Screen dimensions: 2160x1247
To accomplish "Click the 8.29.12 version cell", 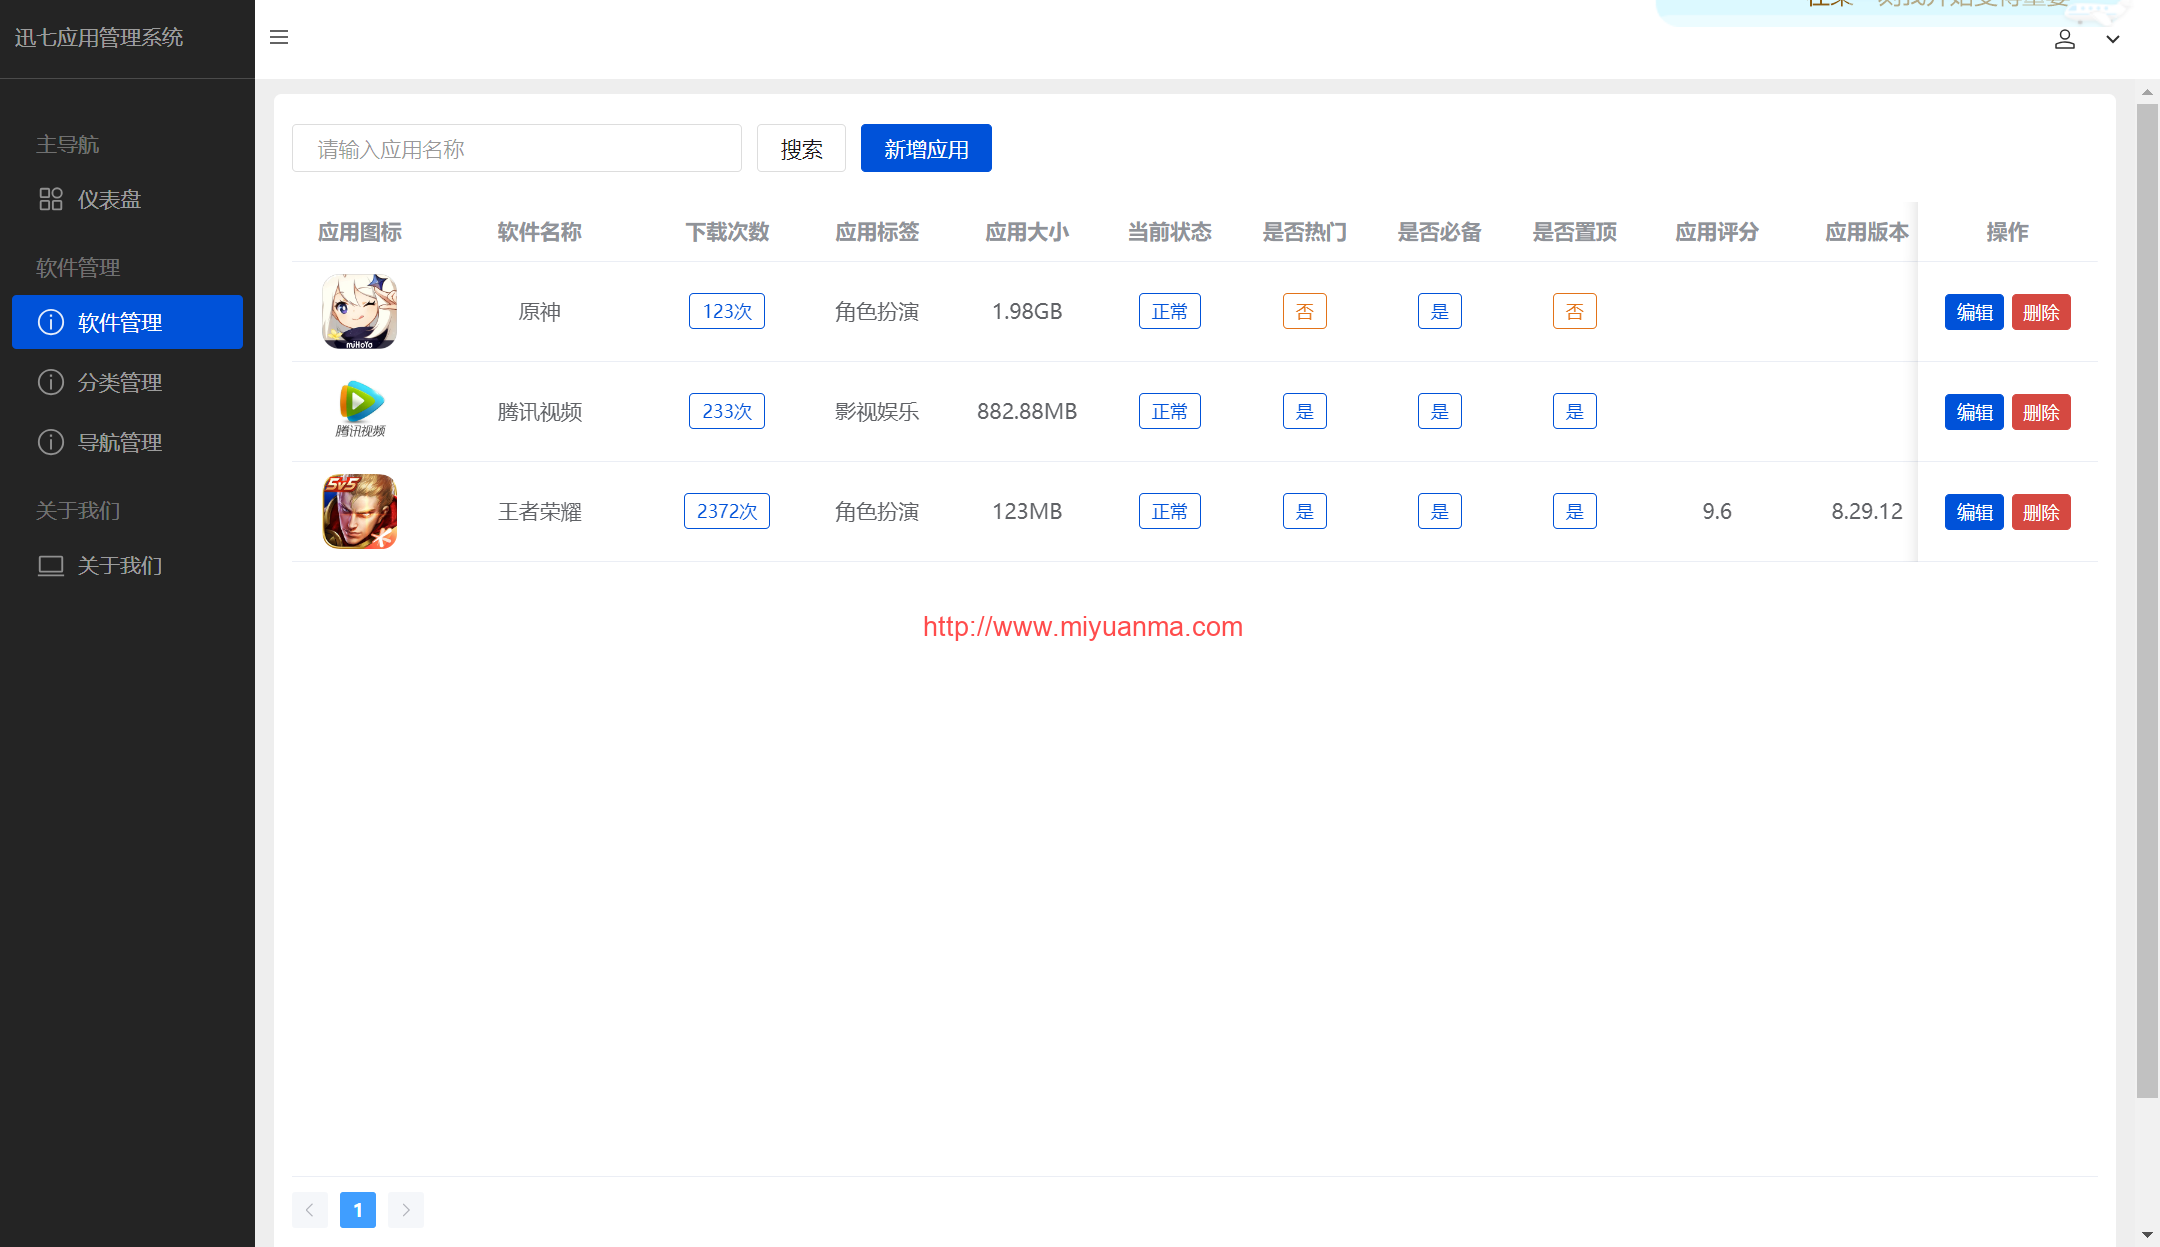I will pyautogui.click(x=1867, y=511).
